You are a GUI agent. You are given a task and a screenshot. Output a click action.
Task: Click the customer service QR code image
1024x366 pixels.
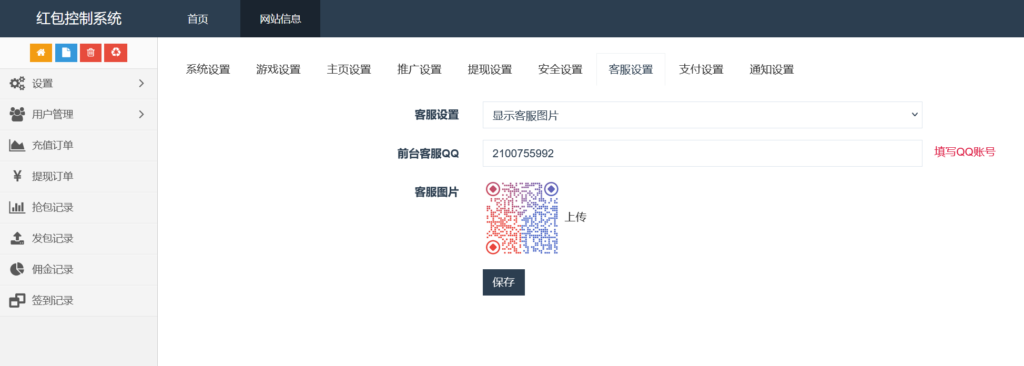(522, 218)
